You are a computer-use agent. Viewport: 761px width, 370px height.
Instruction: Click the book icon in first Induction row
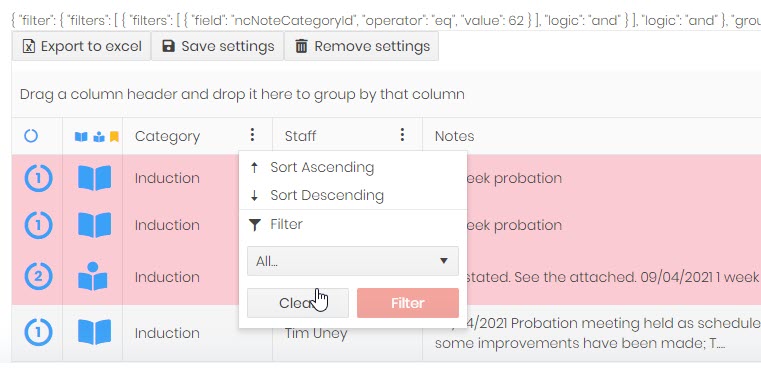(x=94, y=178)
